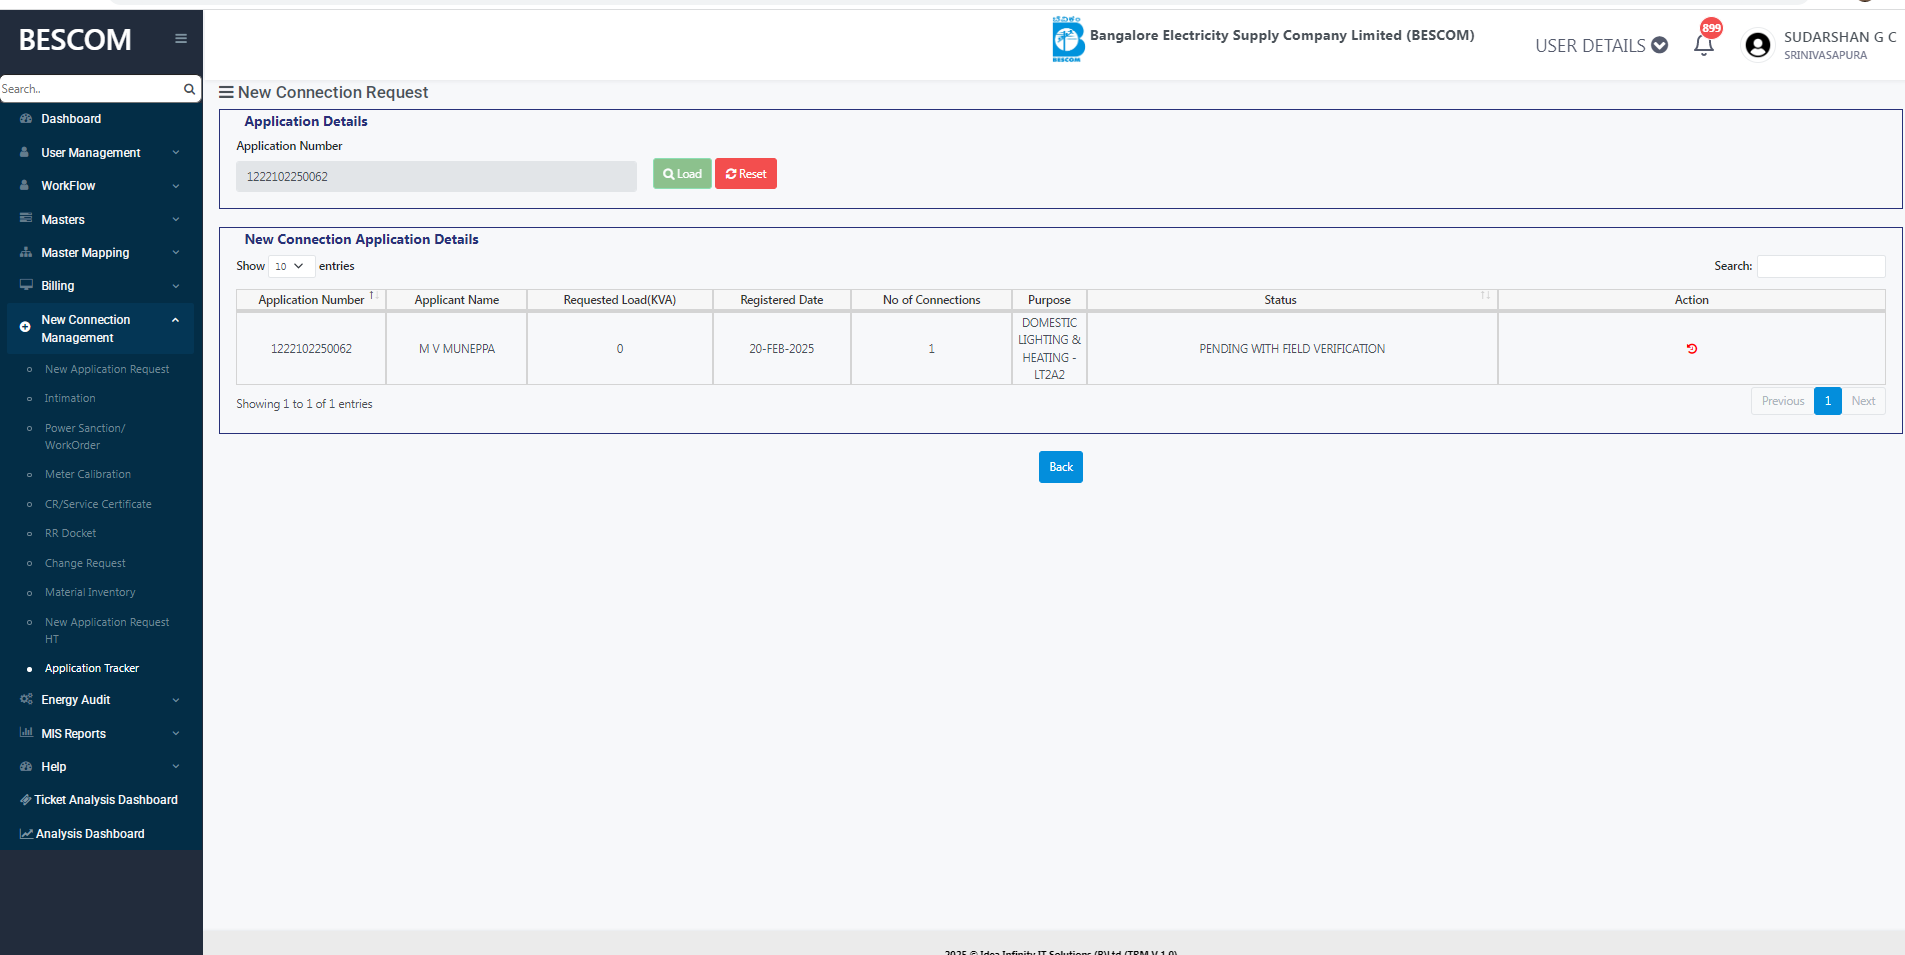Open the Show entries count dropdown
The width and height of the screenshot is (1905, 955).
(x=291, y=266)
